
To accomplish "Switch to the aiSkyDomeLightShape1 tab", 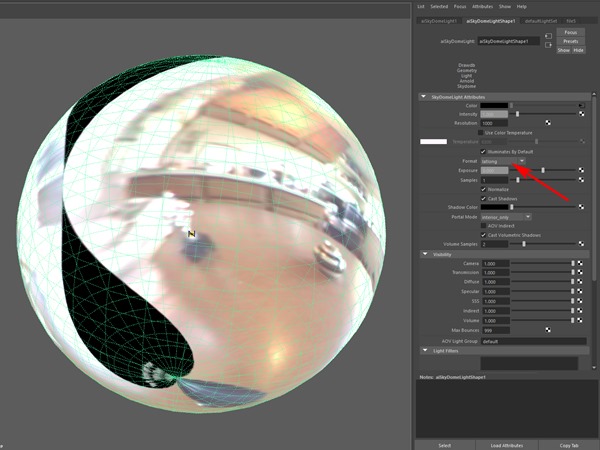I will click(x=491, y=21).
